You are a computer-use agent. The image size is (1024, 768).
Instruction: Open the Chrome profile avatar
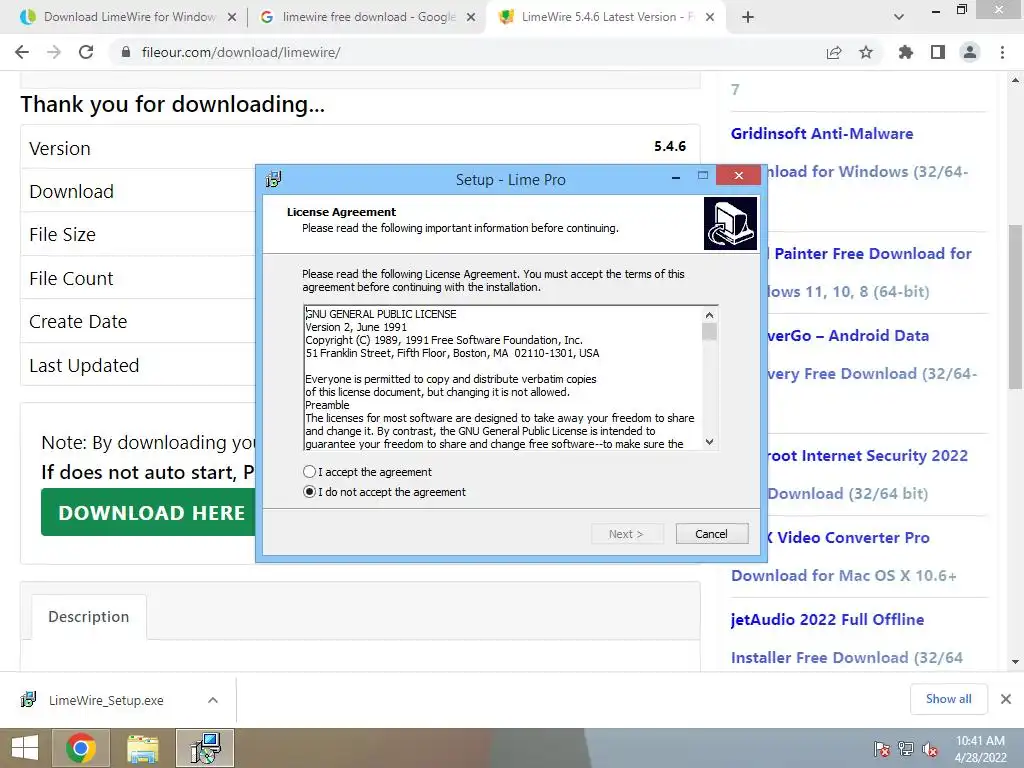[970, 52]
